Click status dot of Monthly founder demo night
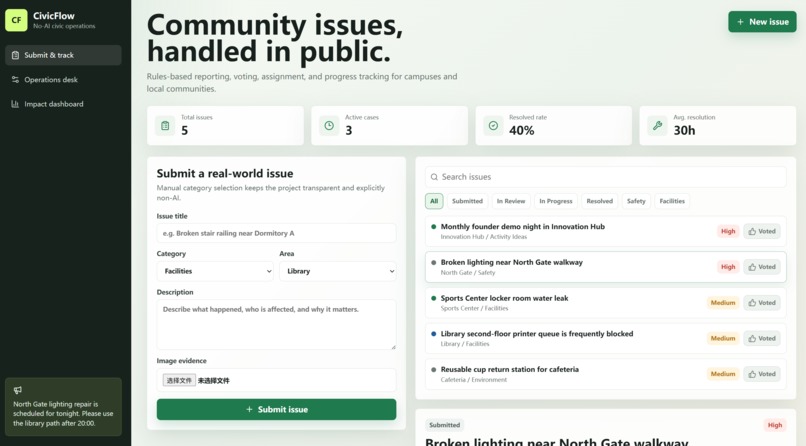 tap(433, 227)
